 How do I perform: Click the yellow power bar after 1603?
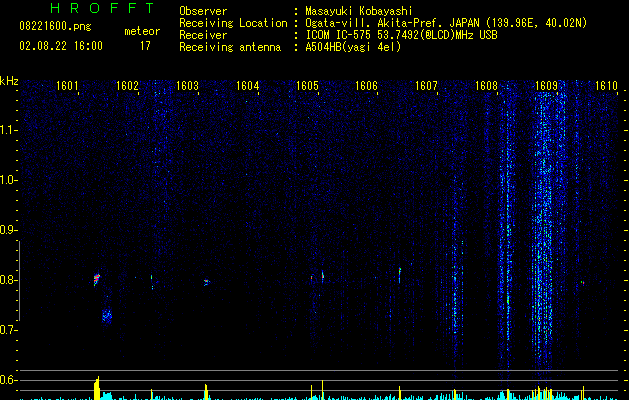click(206, 392)
